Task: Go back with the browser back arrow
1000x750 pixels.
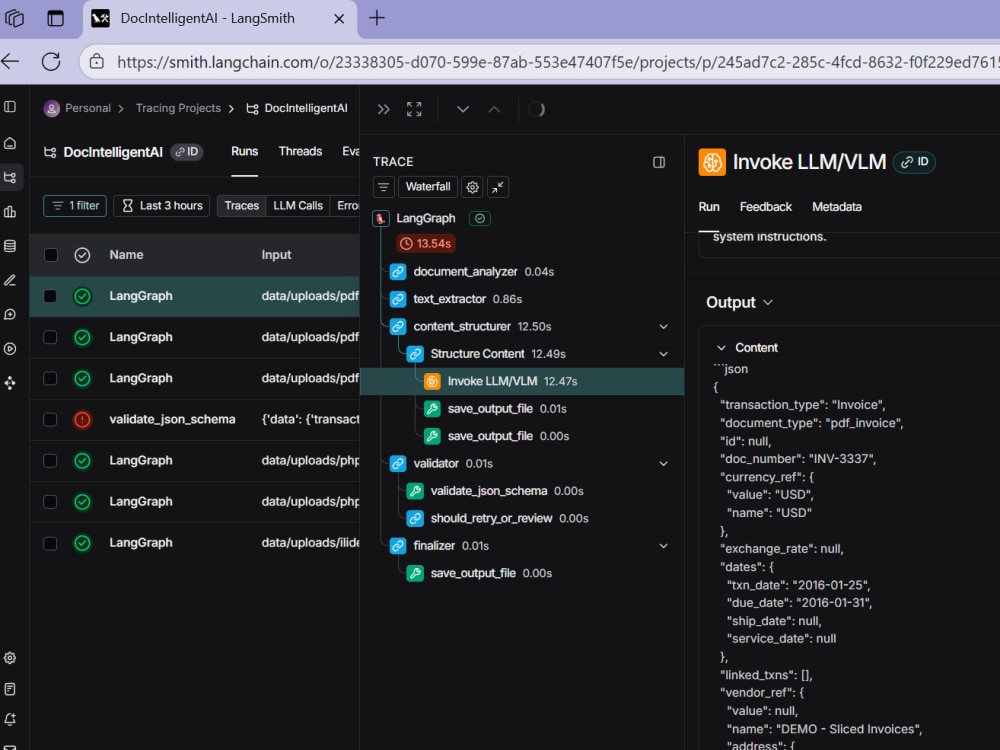Action: click(10, 62)
